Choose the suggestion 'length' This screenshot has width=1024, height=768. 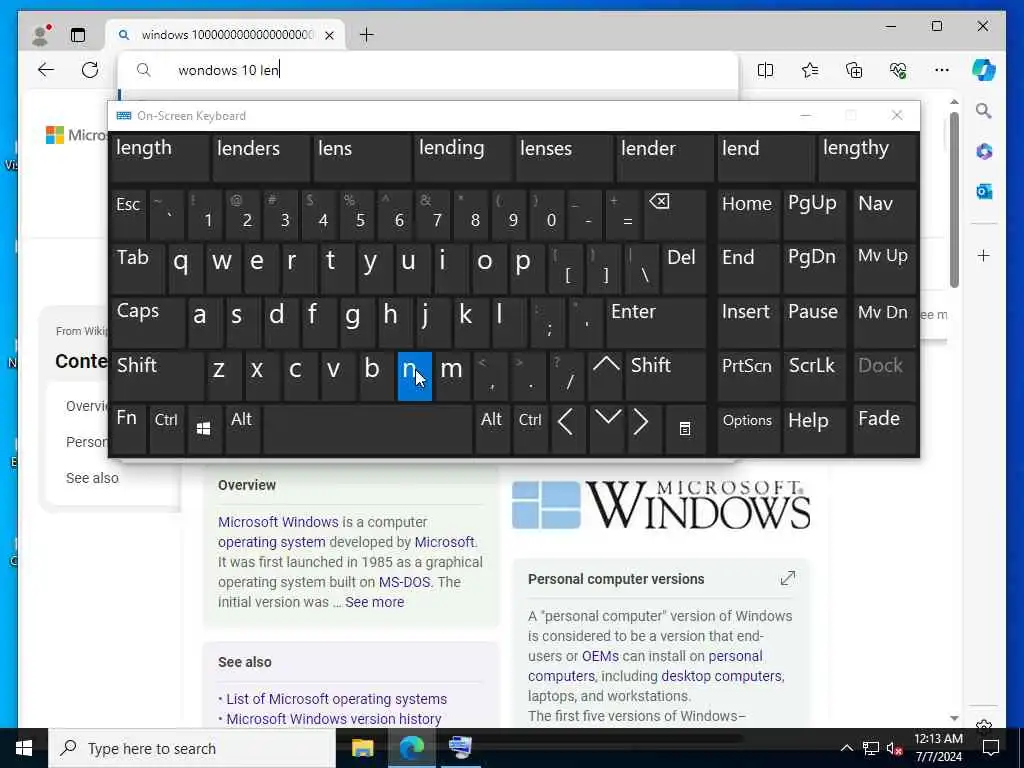pyautogui.click(x=159, y=157)
